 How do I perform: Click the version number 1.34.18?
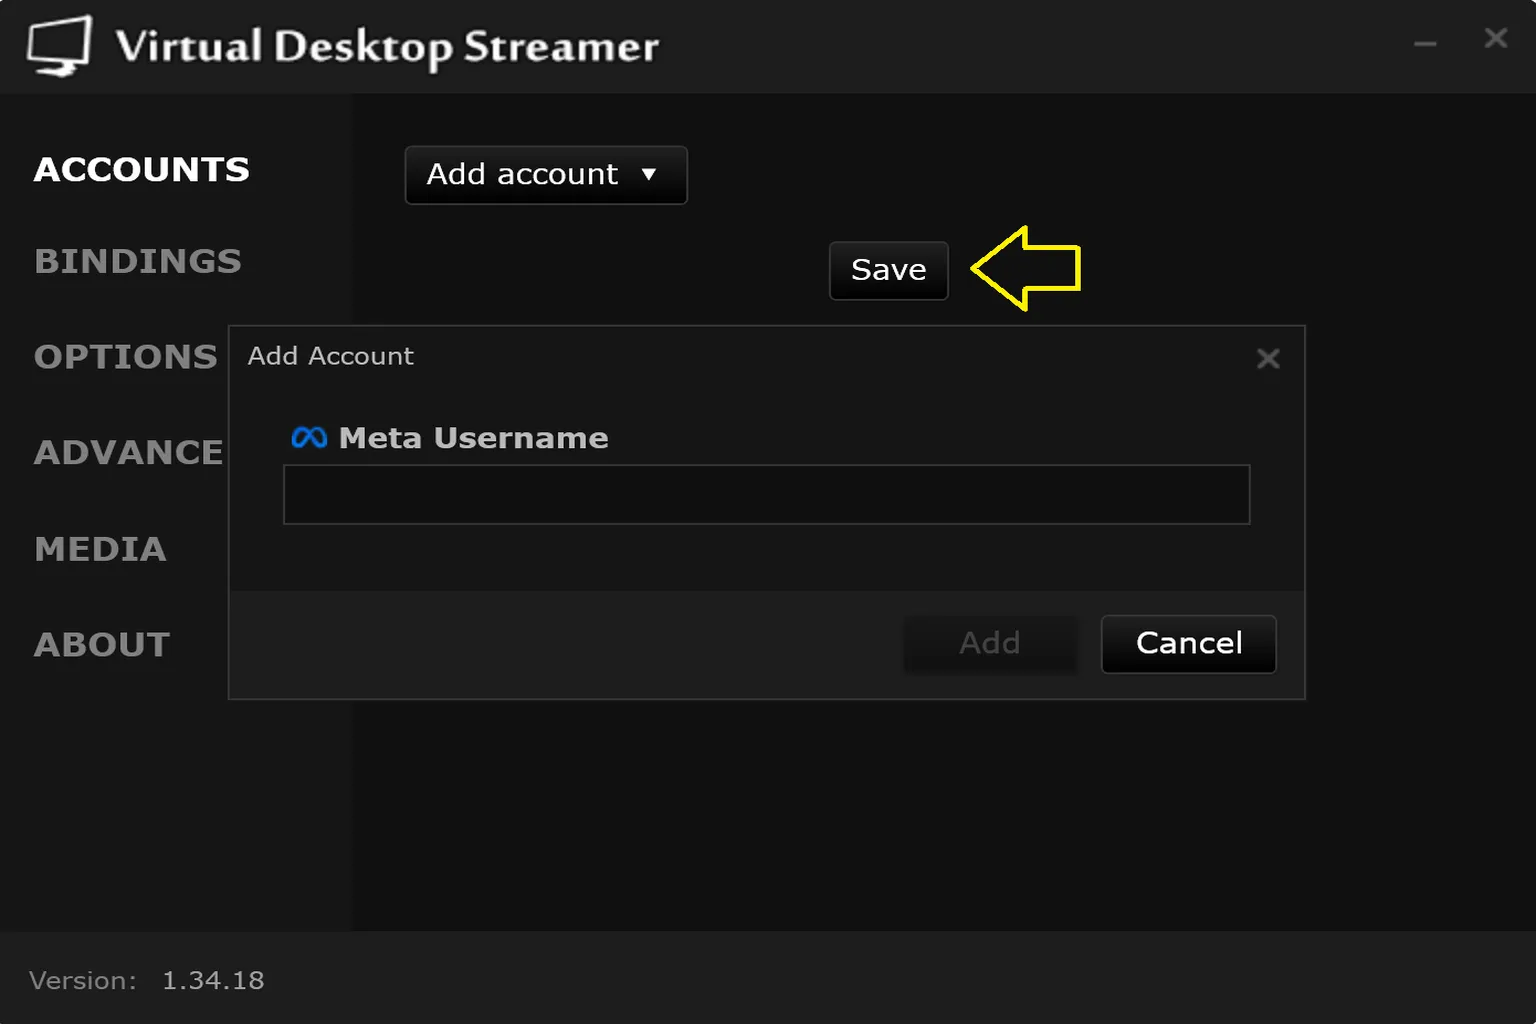point(213,981)
